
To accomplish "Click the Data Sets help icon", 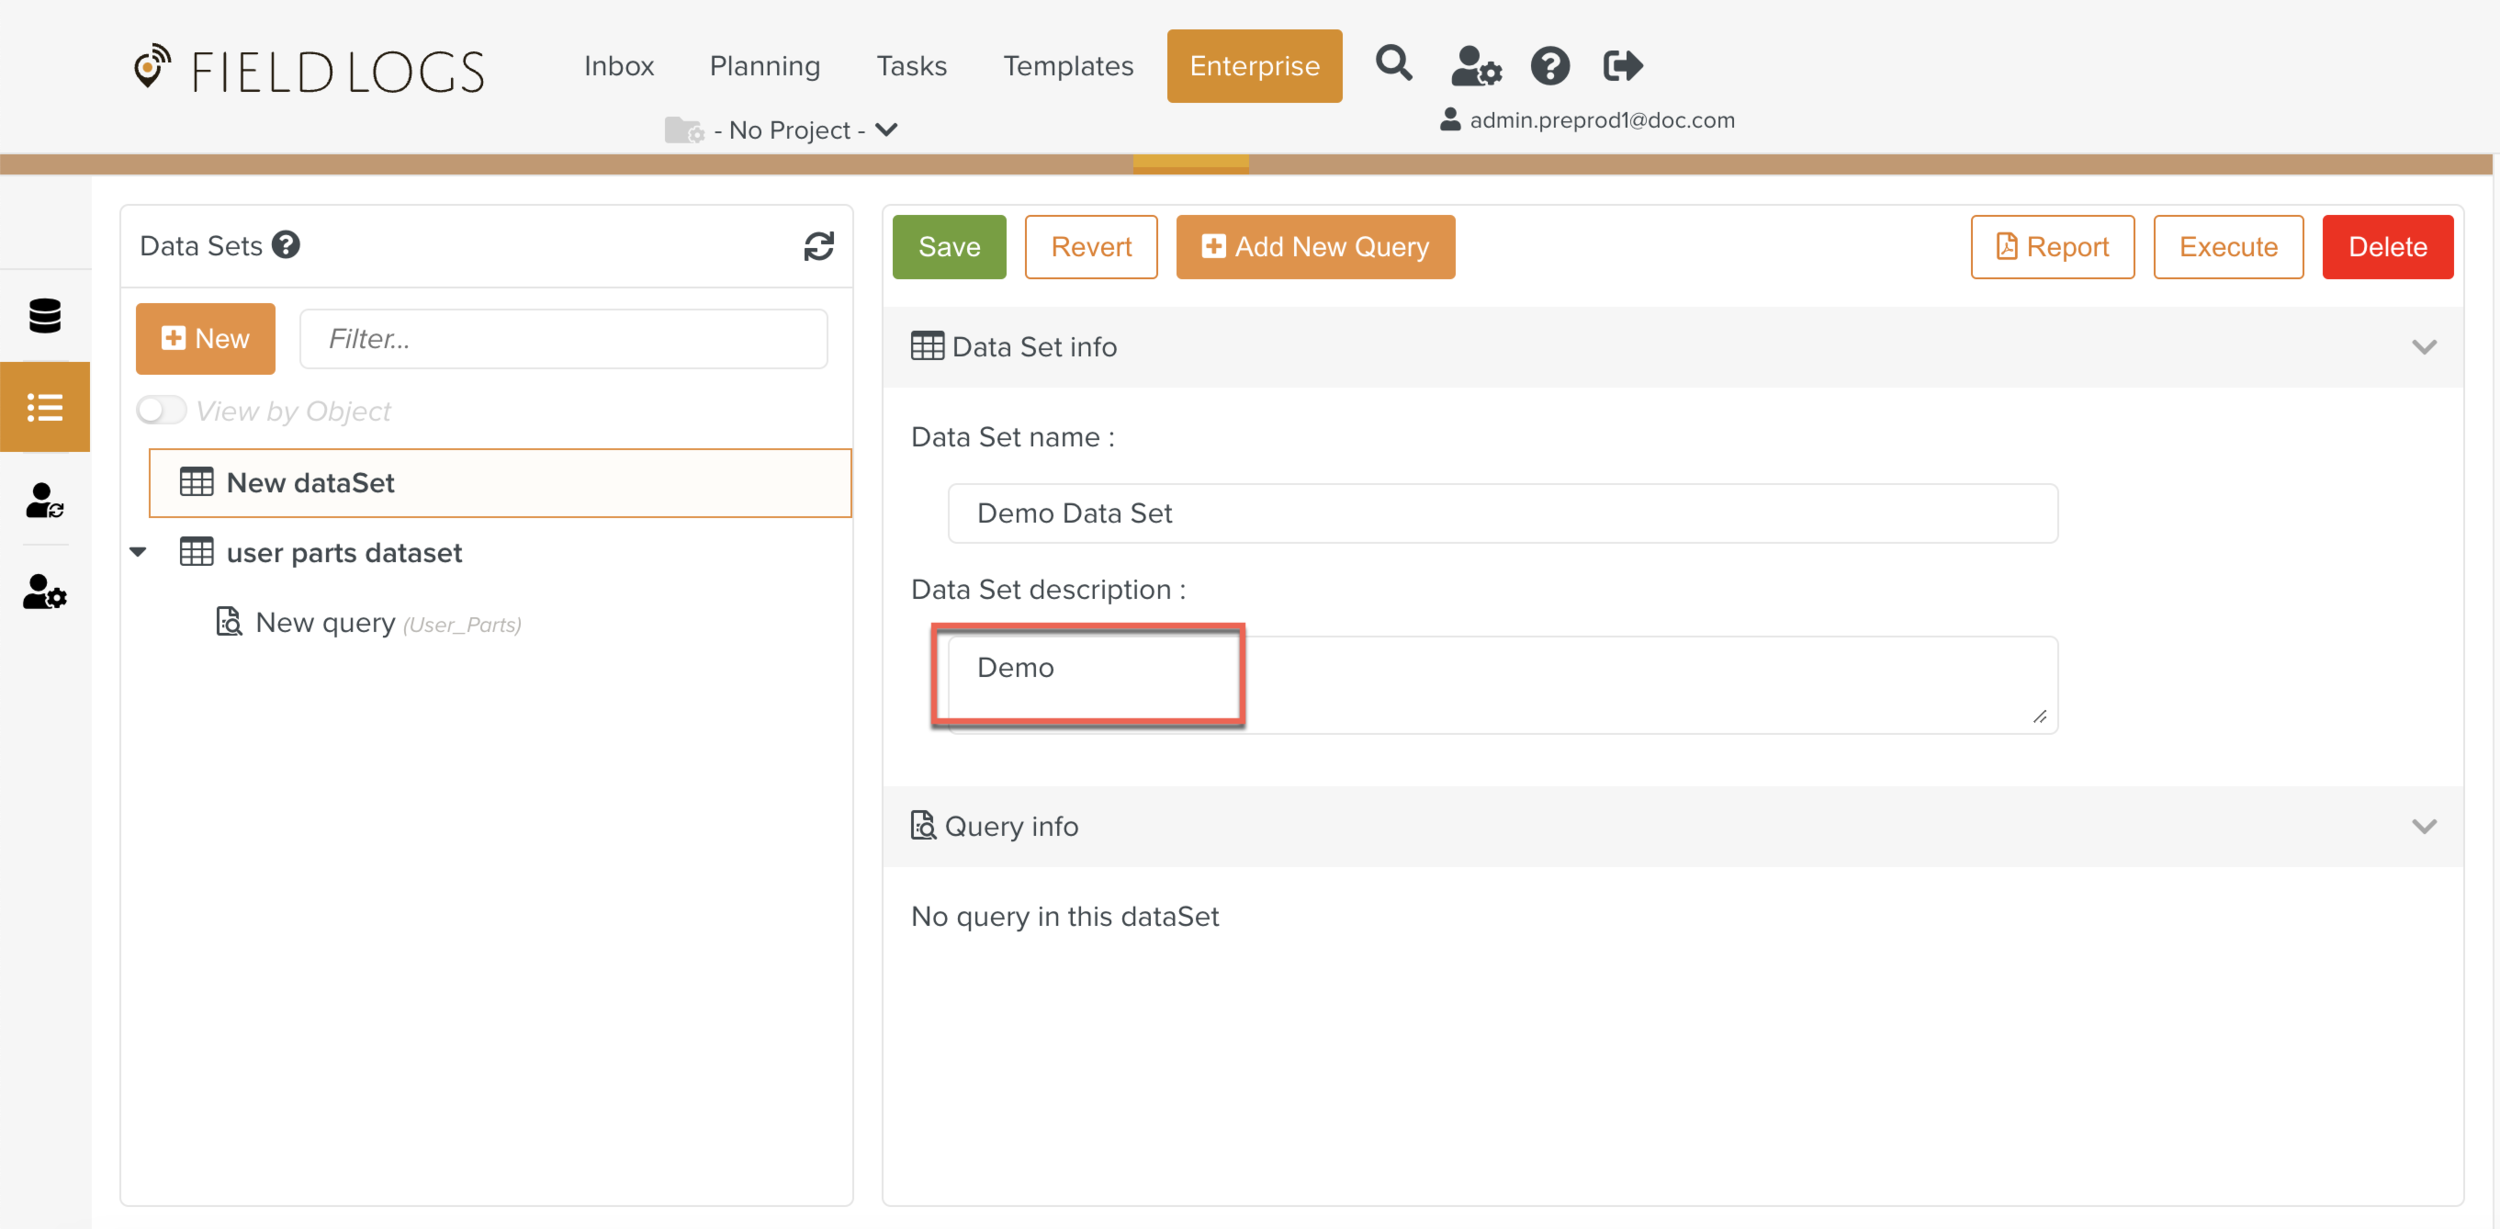I will tap(286, 245).
